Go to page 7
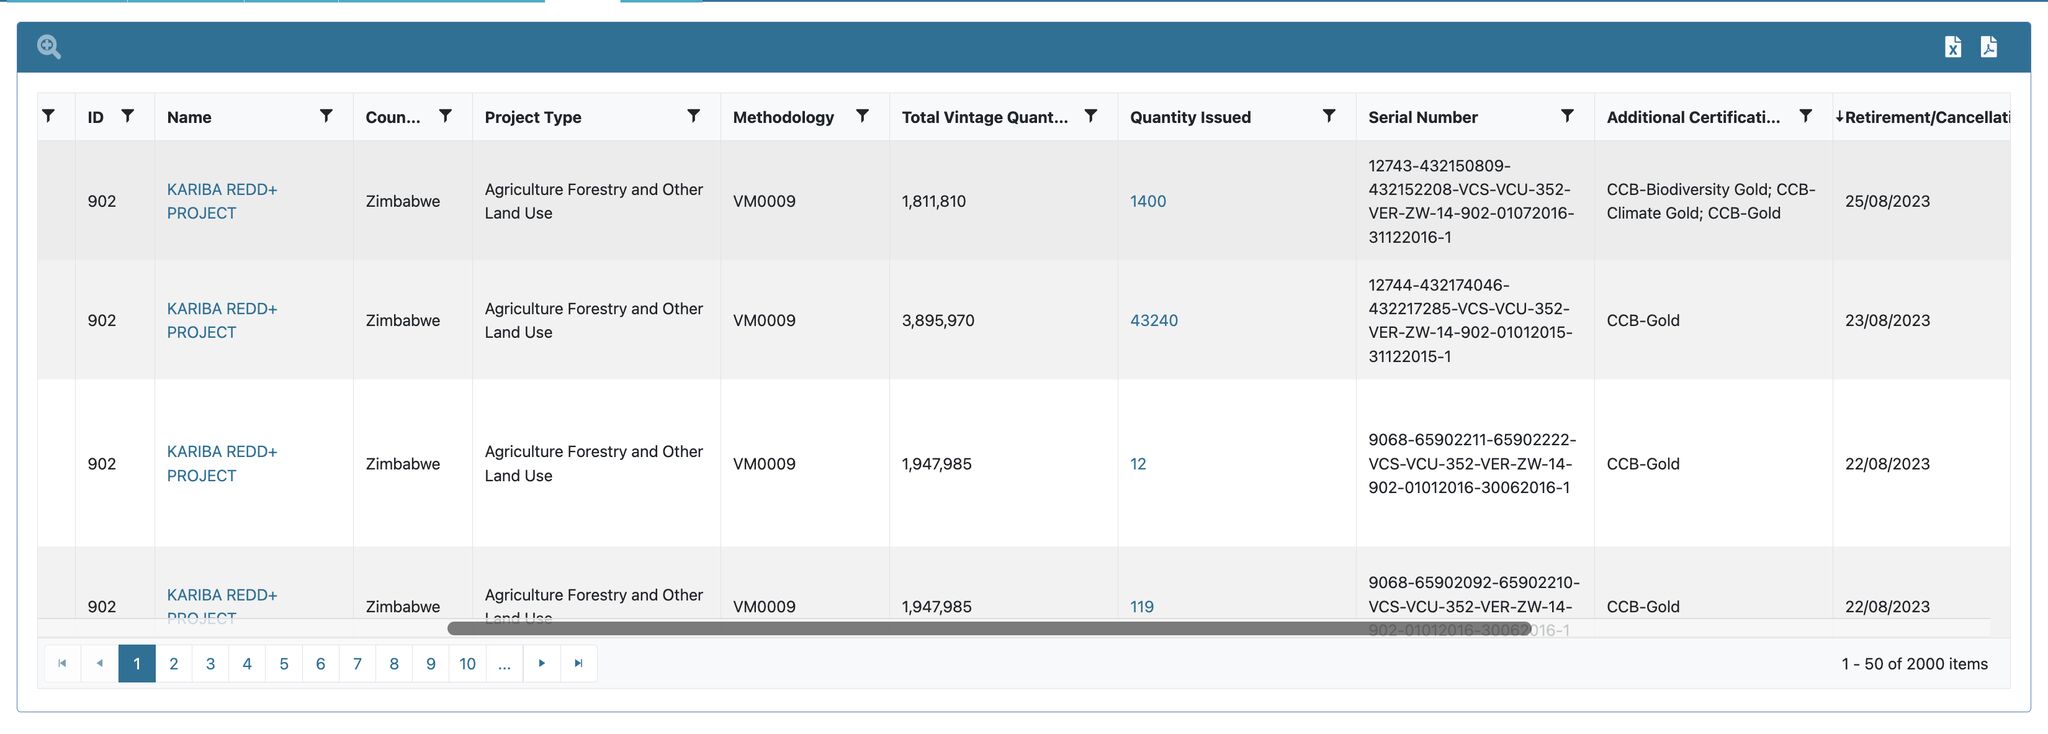 pos(357,663)
